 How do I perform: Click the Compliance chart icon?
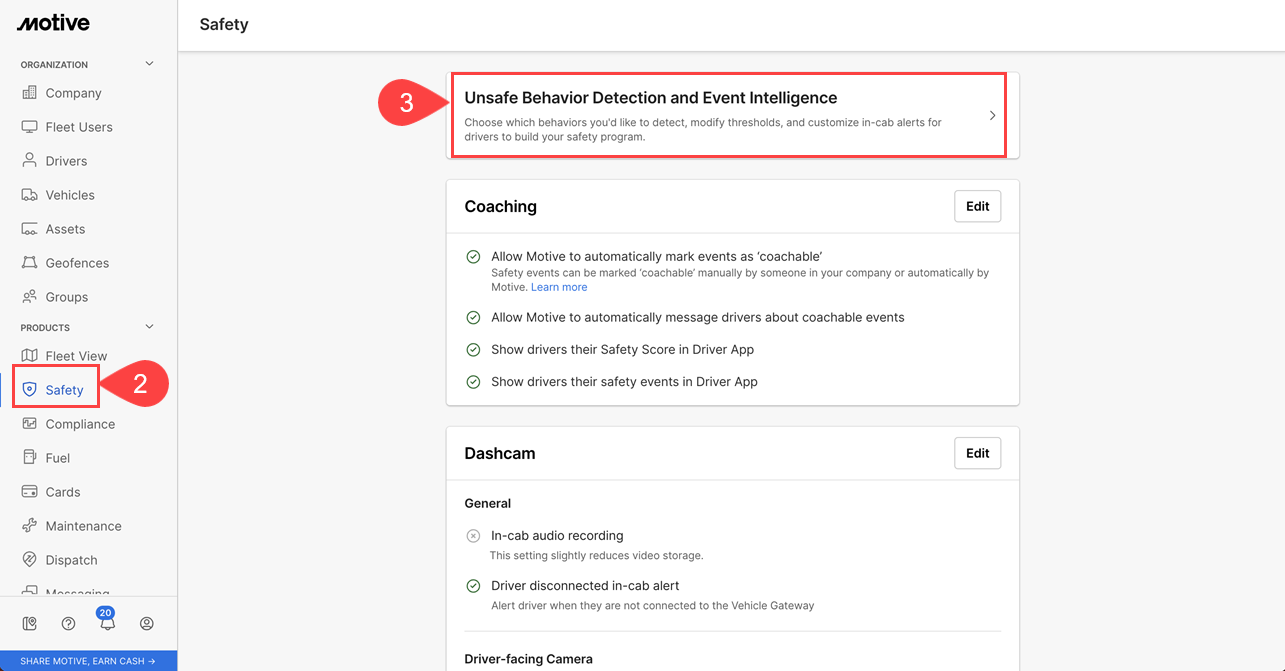click(29, 424)
